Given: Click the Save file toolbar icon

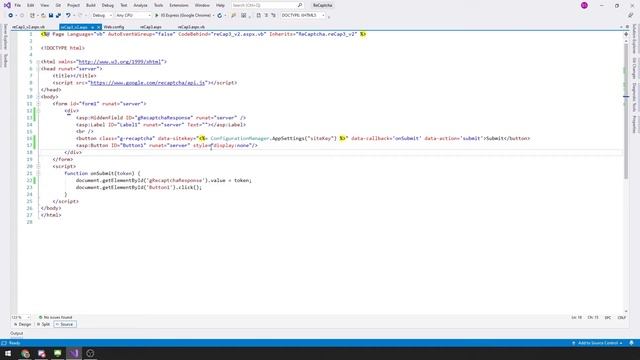Looking at the screenshot, I should 51,16.
